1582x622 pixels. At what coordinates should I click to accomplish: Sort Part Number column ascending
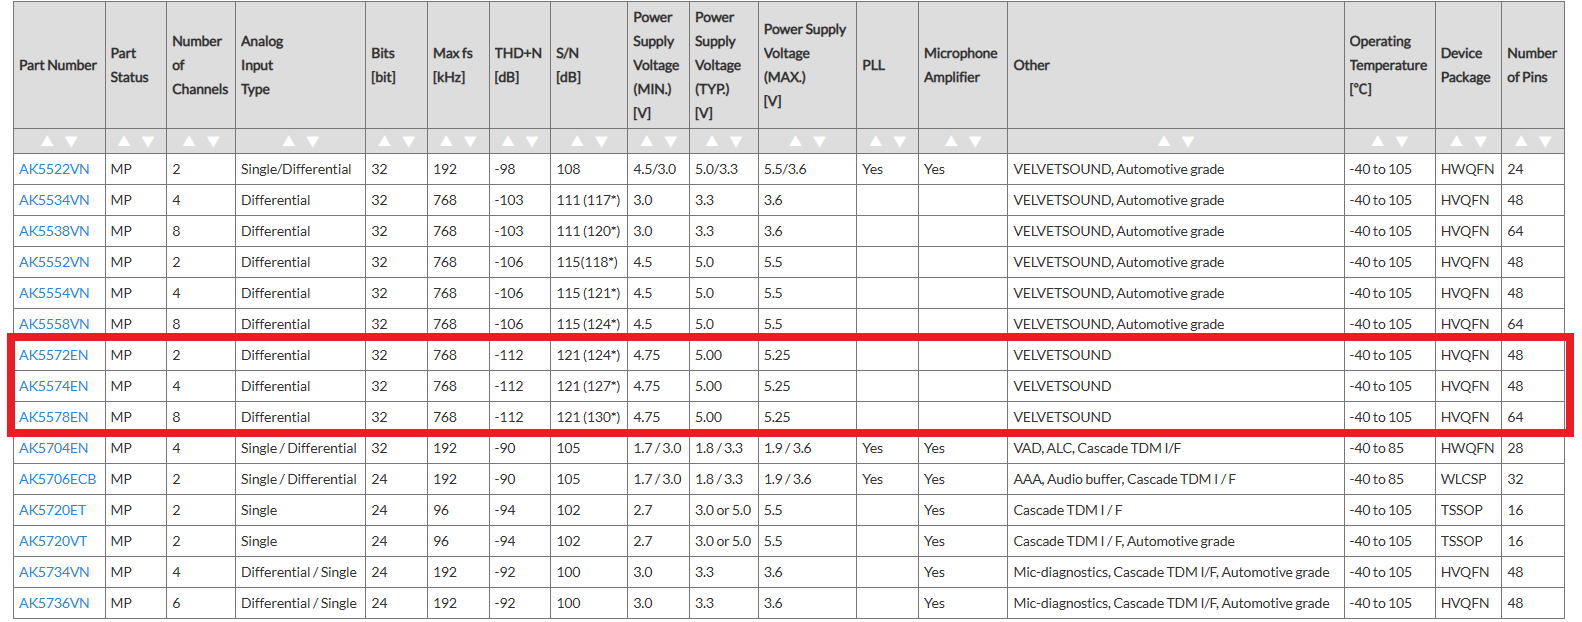click(46, 141)
